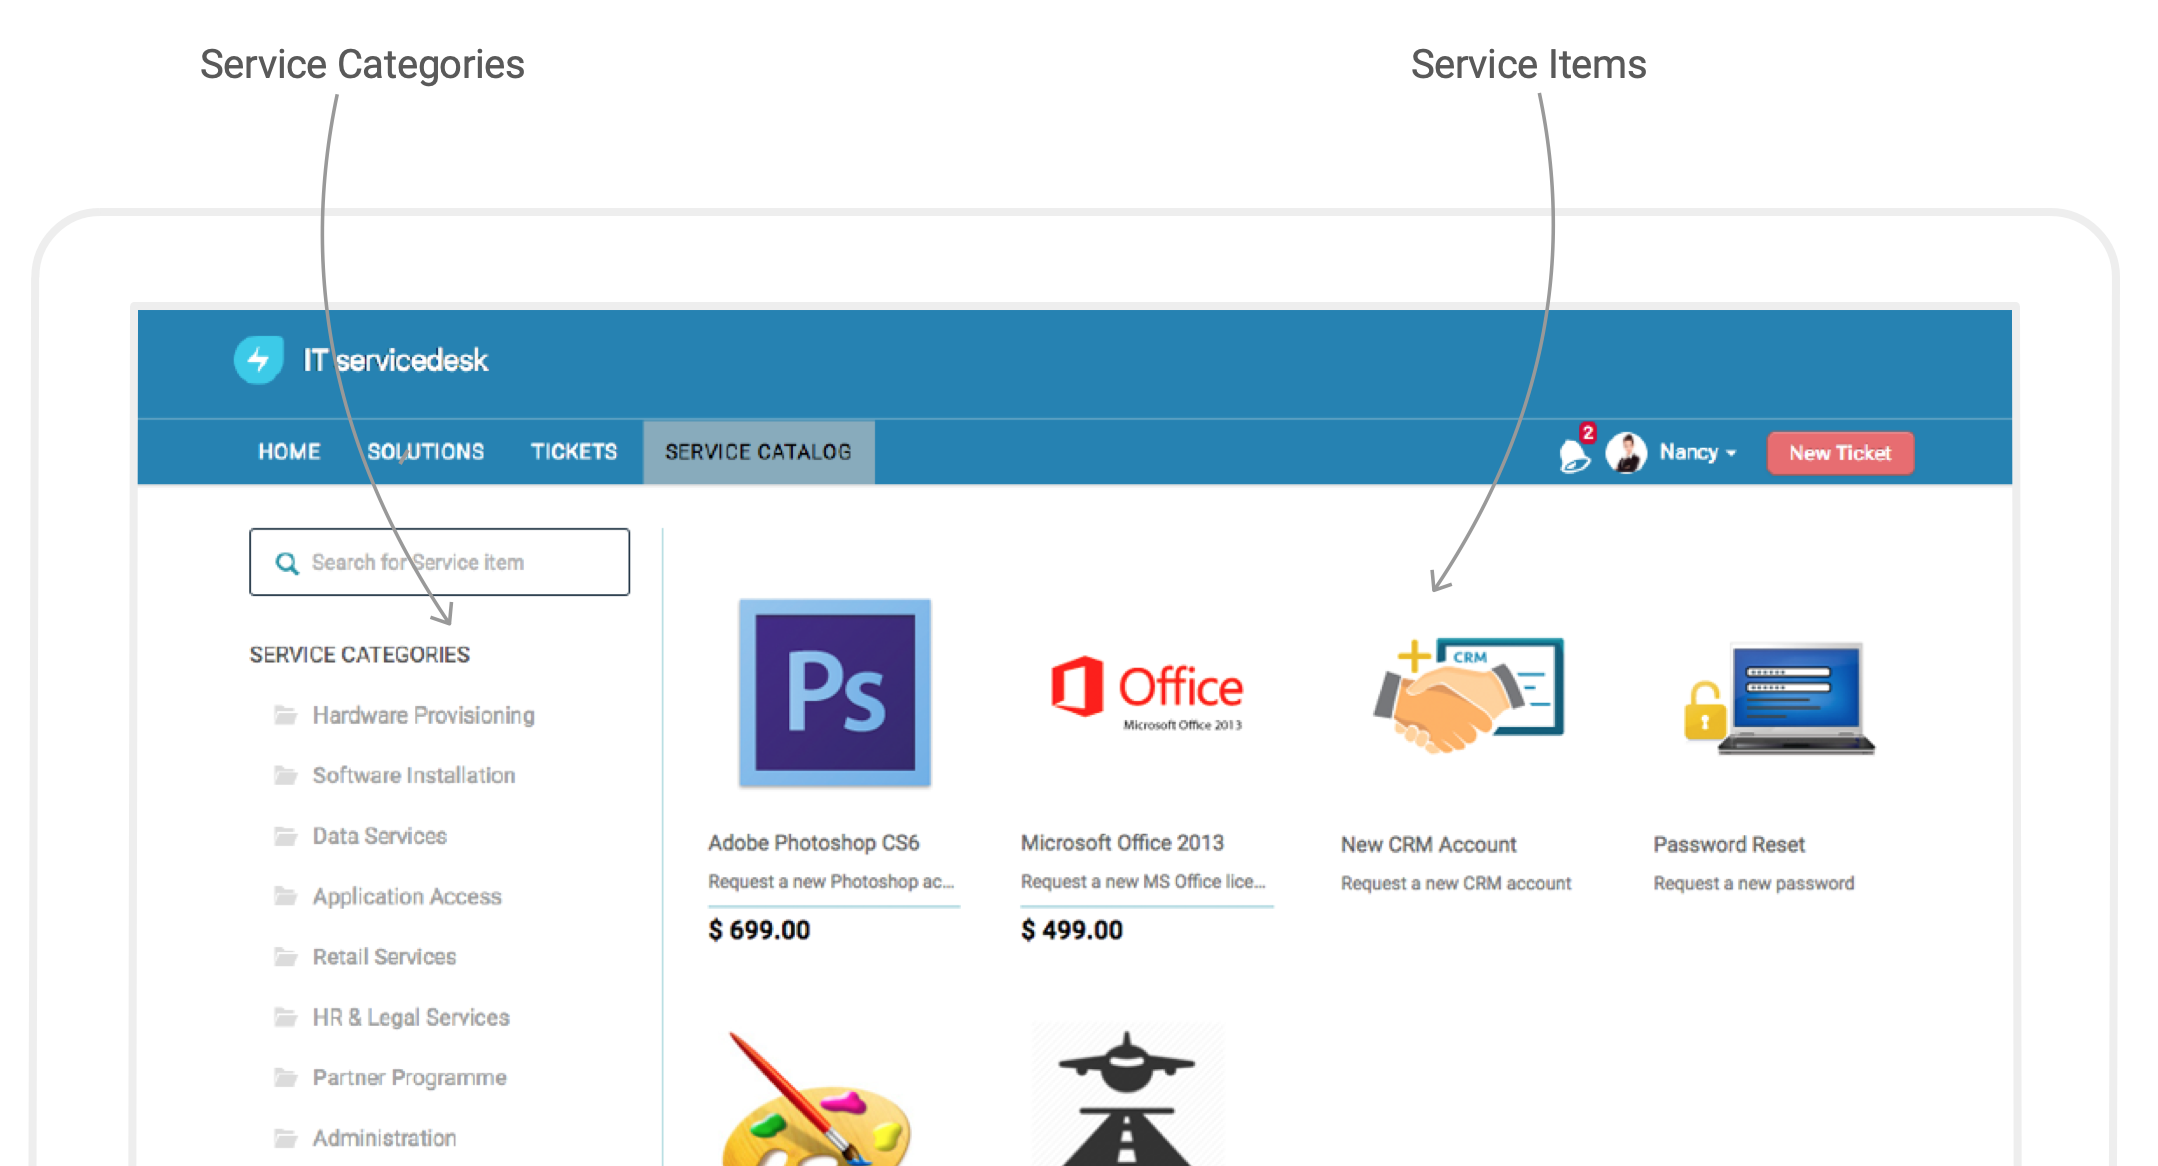
Task: Select HR & Legal Services category
Action: click(411, 1017)
